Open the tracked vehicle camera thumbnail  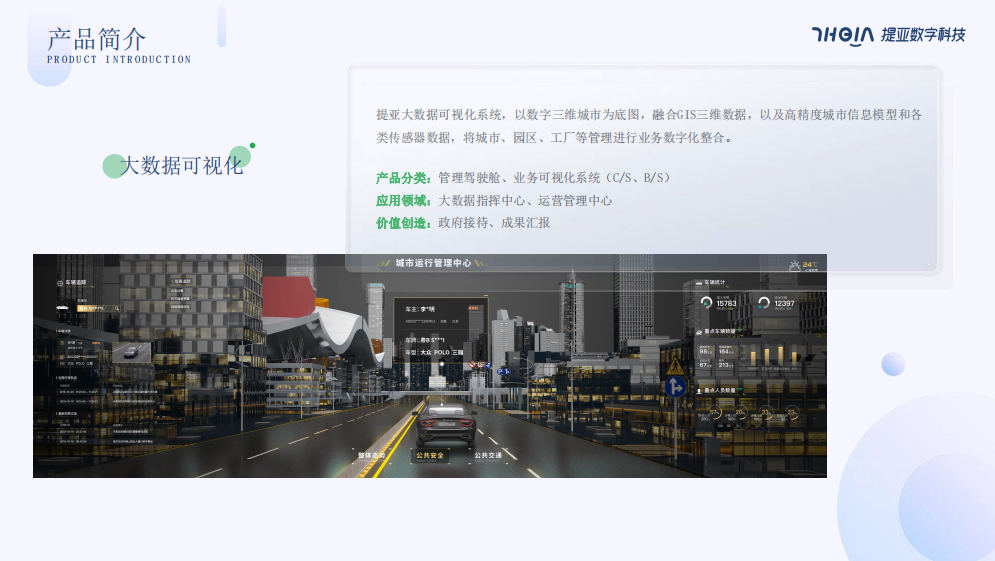(x=131, y=352)
